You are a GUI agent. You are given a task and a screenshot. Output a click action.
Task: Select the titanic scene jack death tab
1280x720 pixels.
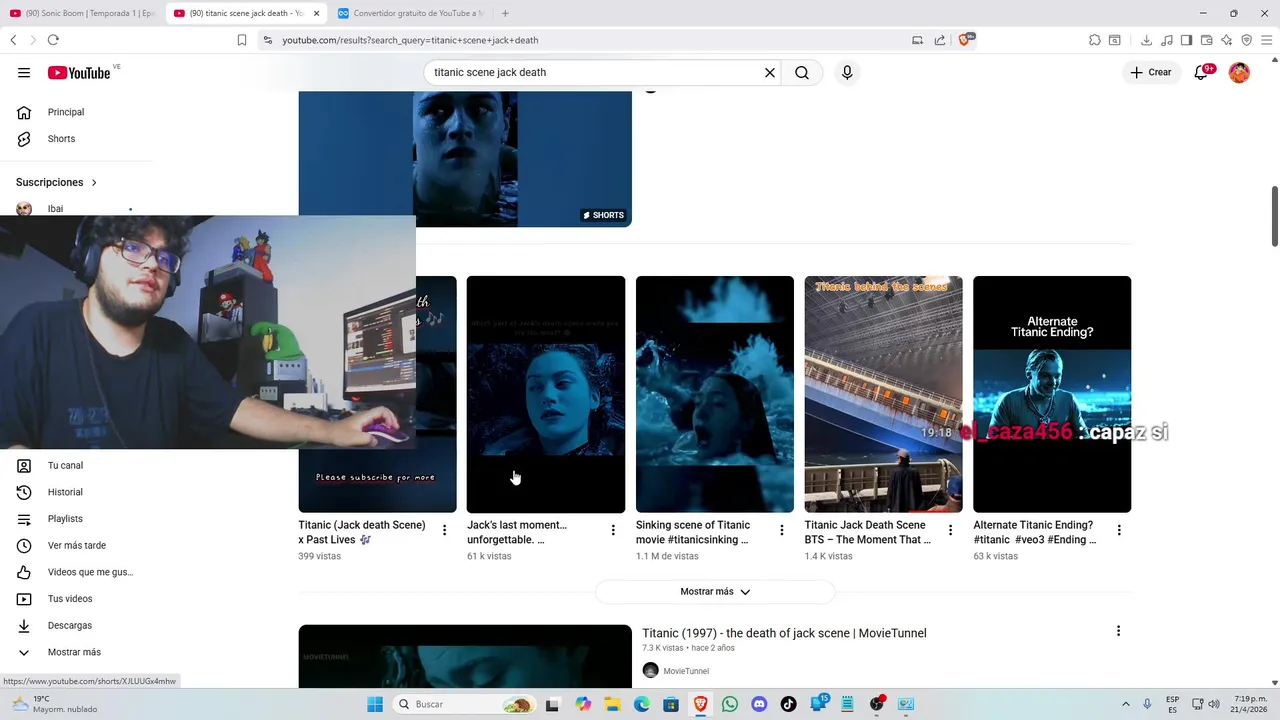pyautogui.click(x=246, y=13)
